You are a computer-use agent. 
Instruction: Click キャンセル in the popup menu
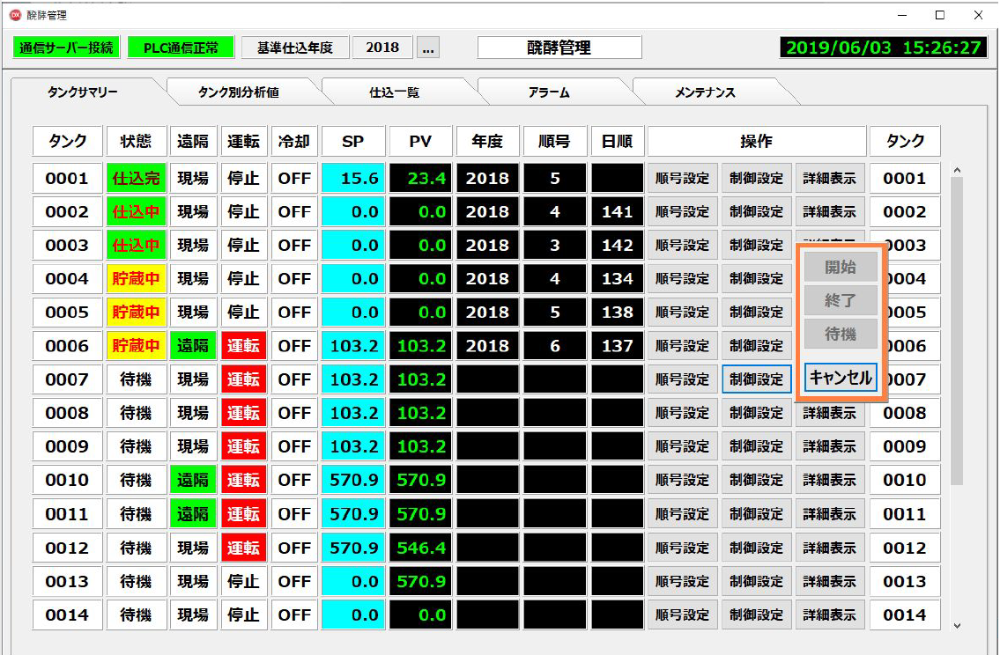pos(841,378)
